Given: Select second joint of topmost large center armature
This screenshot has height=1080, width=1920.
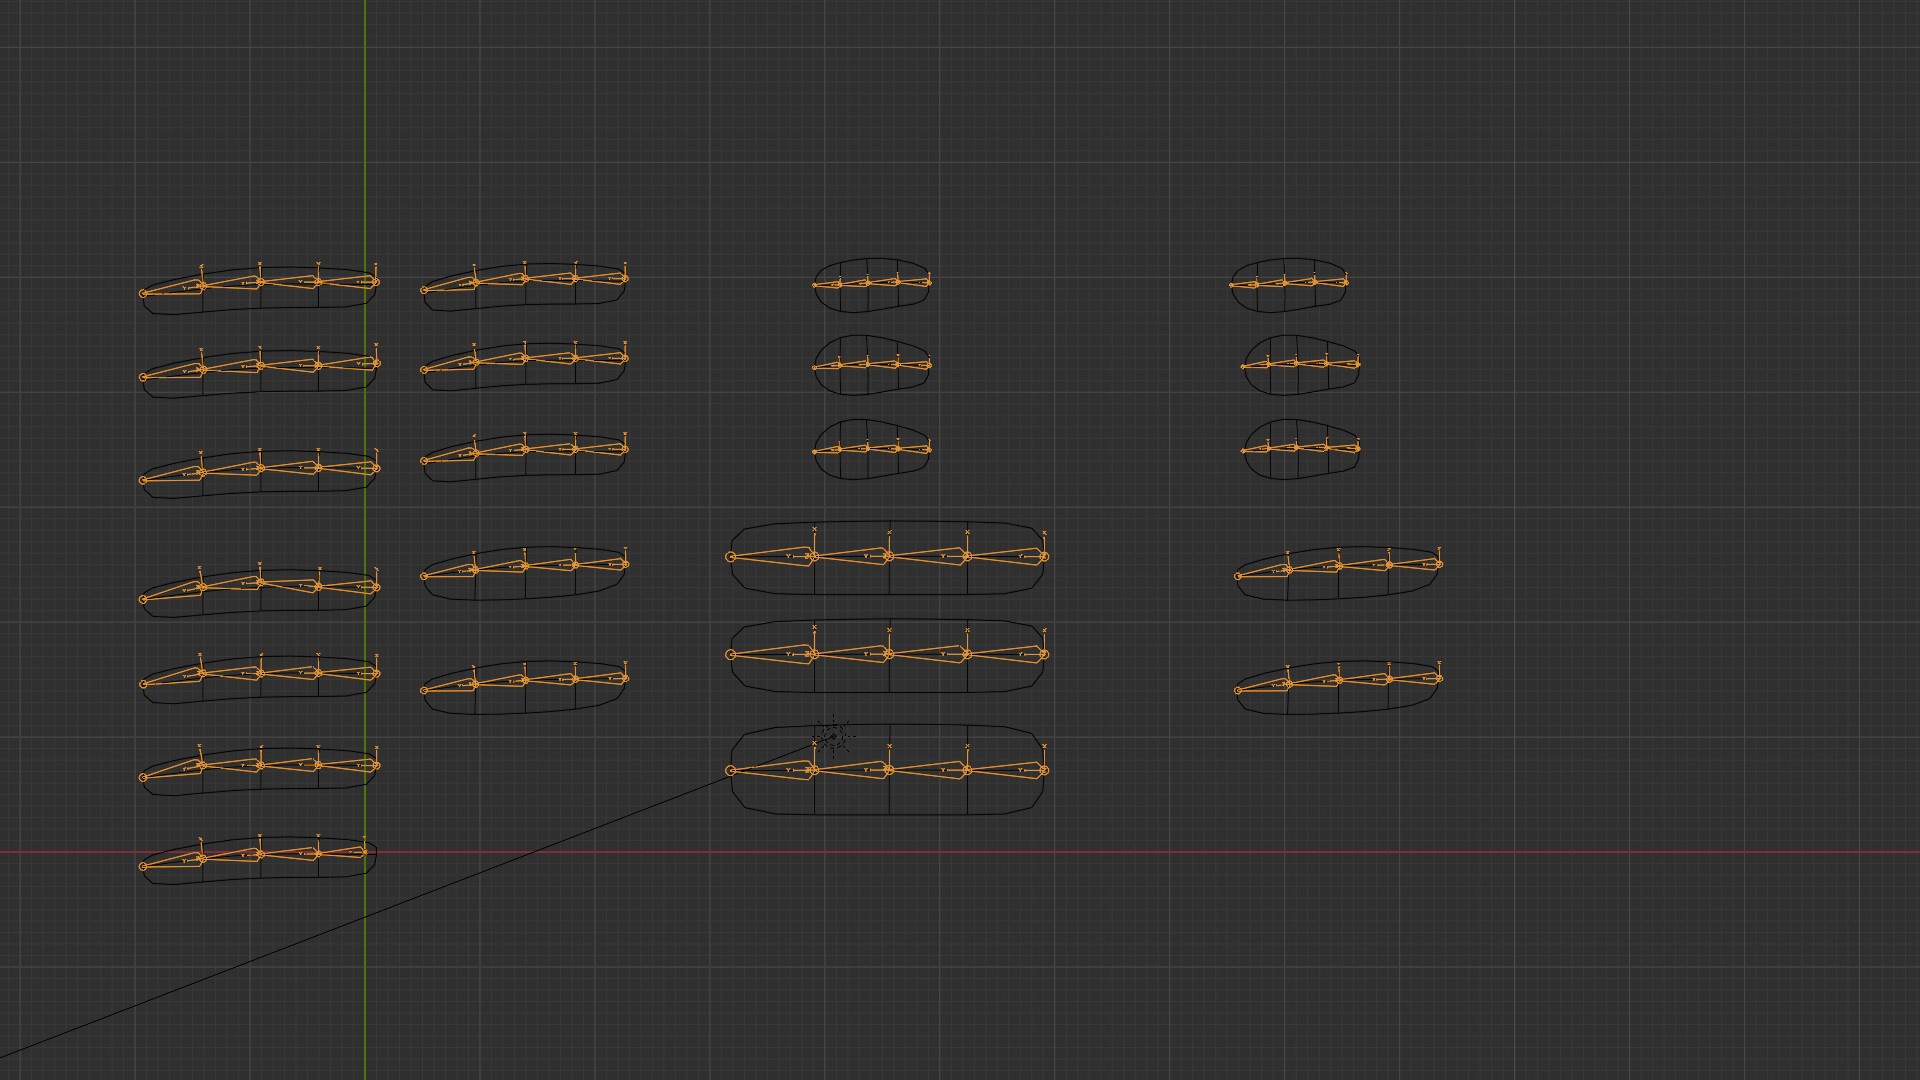Looking at the screenshot, I should [813, 557].
